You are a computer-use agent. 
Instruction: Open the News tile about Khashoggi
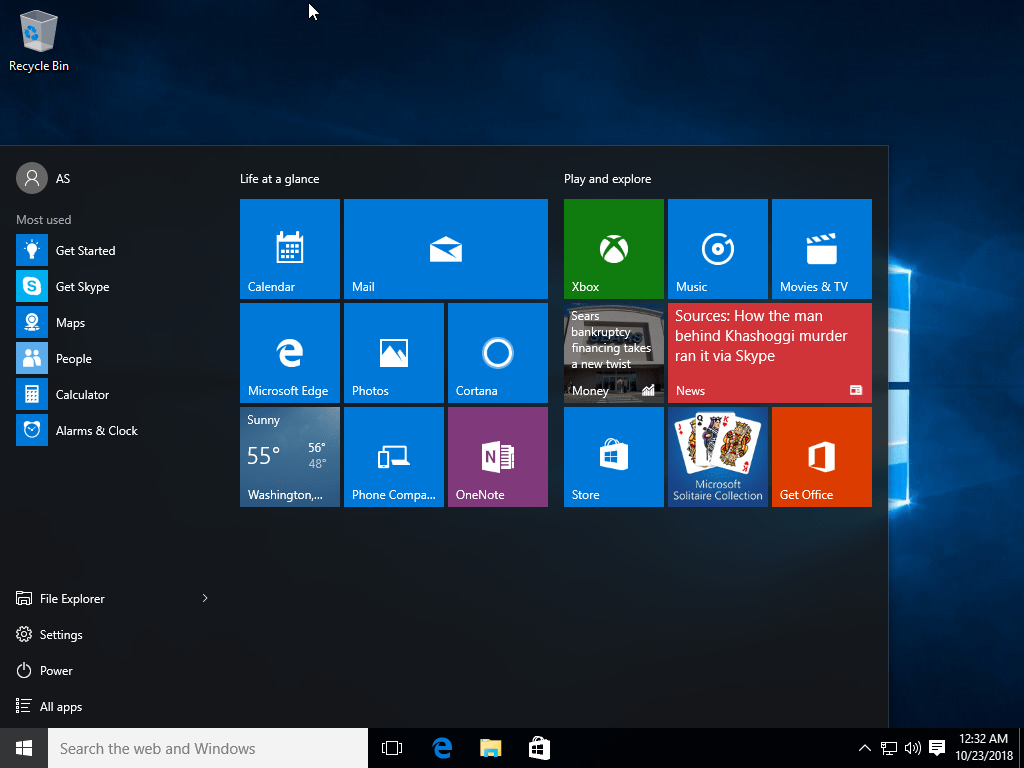coord(770,353)
